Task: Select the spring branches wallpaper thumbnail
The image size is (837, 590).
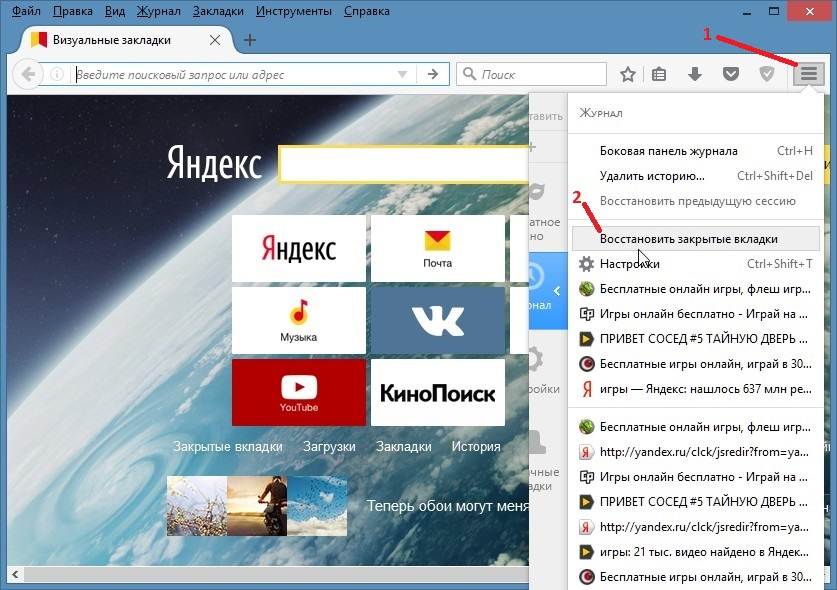Action: pos(197,506)
